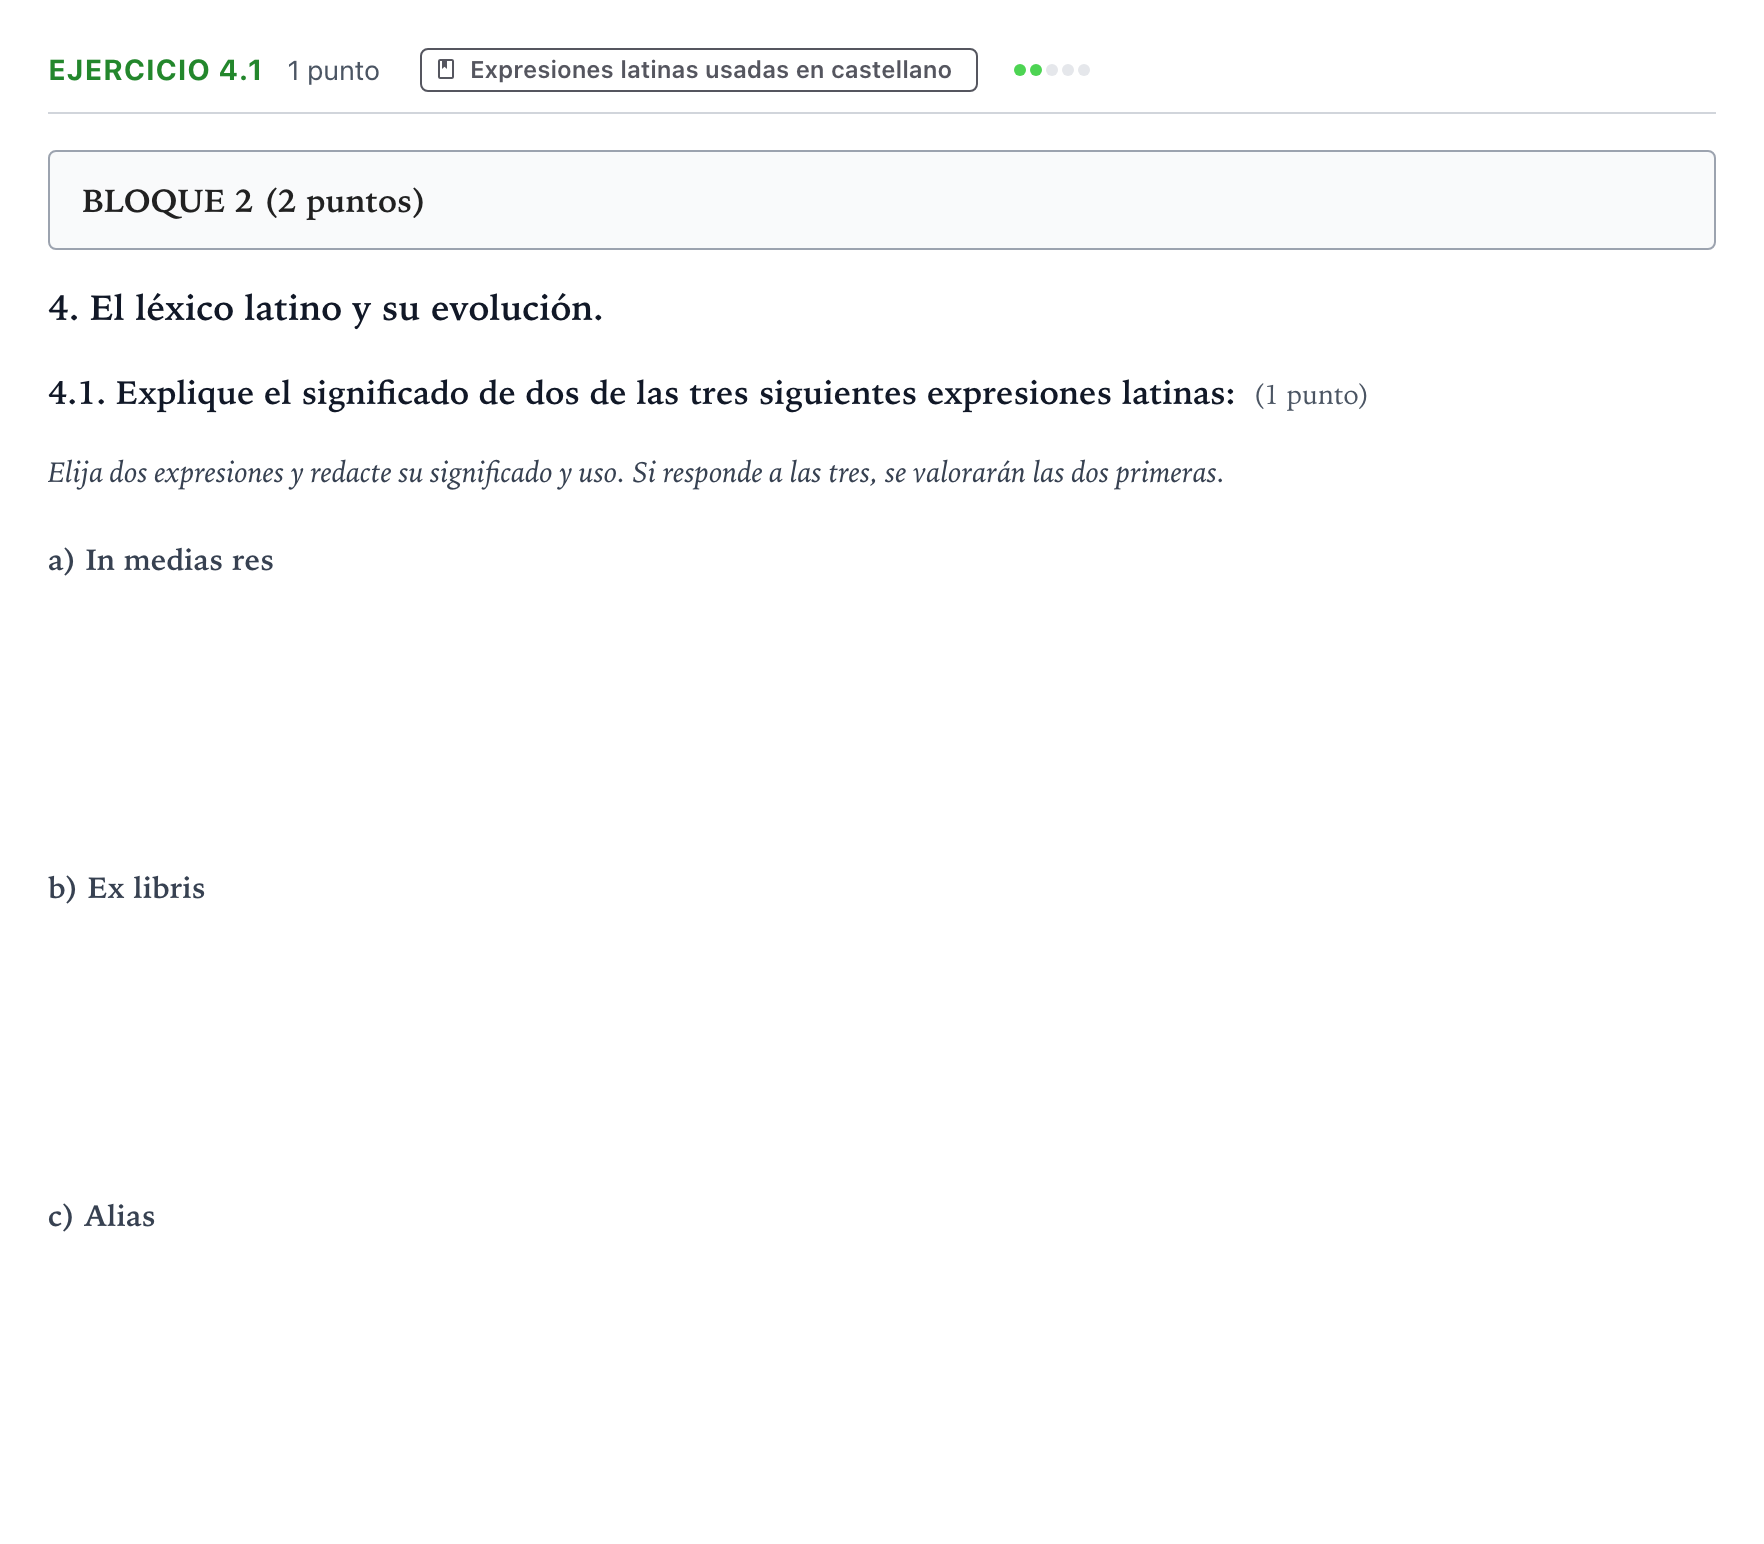Click the '(1 punto)' note after the question
The image size is (1764, 1544).
pos(1311,395)
